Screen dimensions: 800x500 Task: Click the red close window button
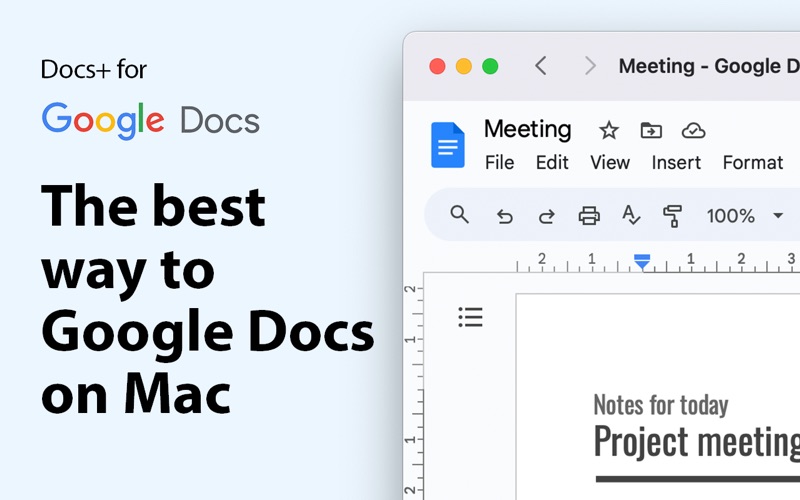(437, 66)
